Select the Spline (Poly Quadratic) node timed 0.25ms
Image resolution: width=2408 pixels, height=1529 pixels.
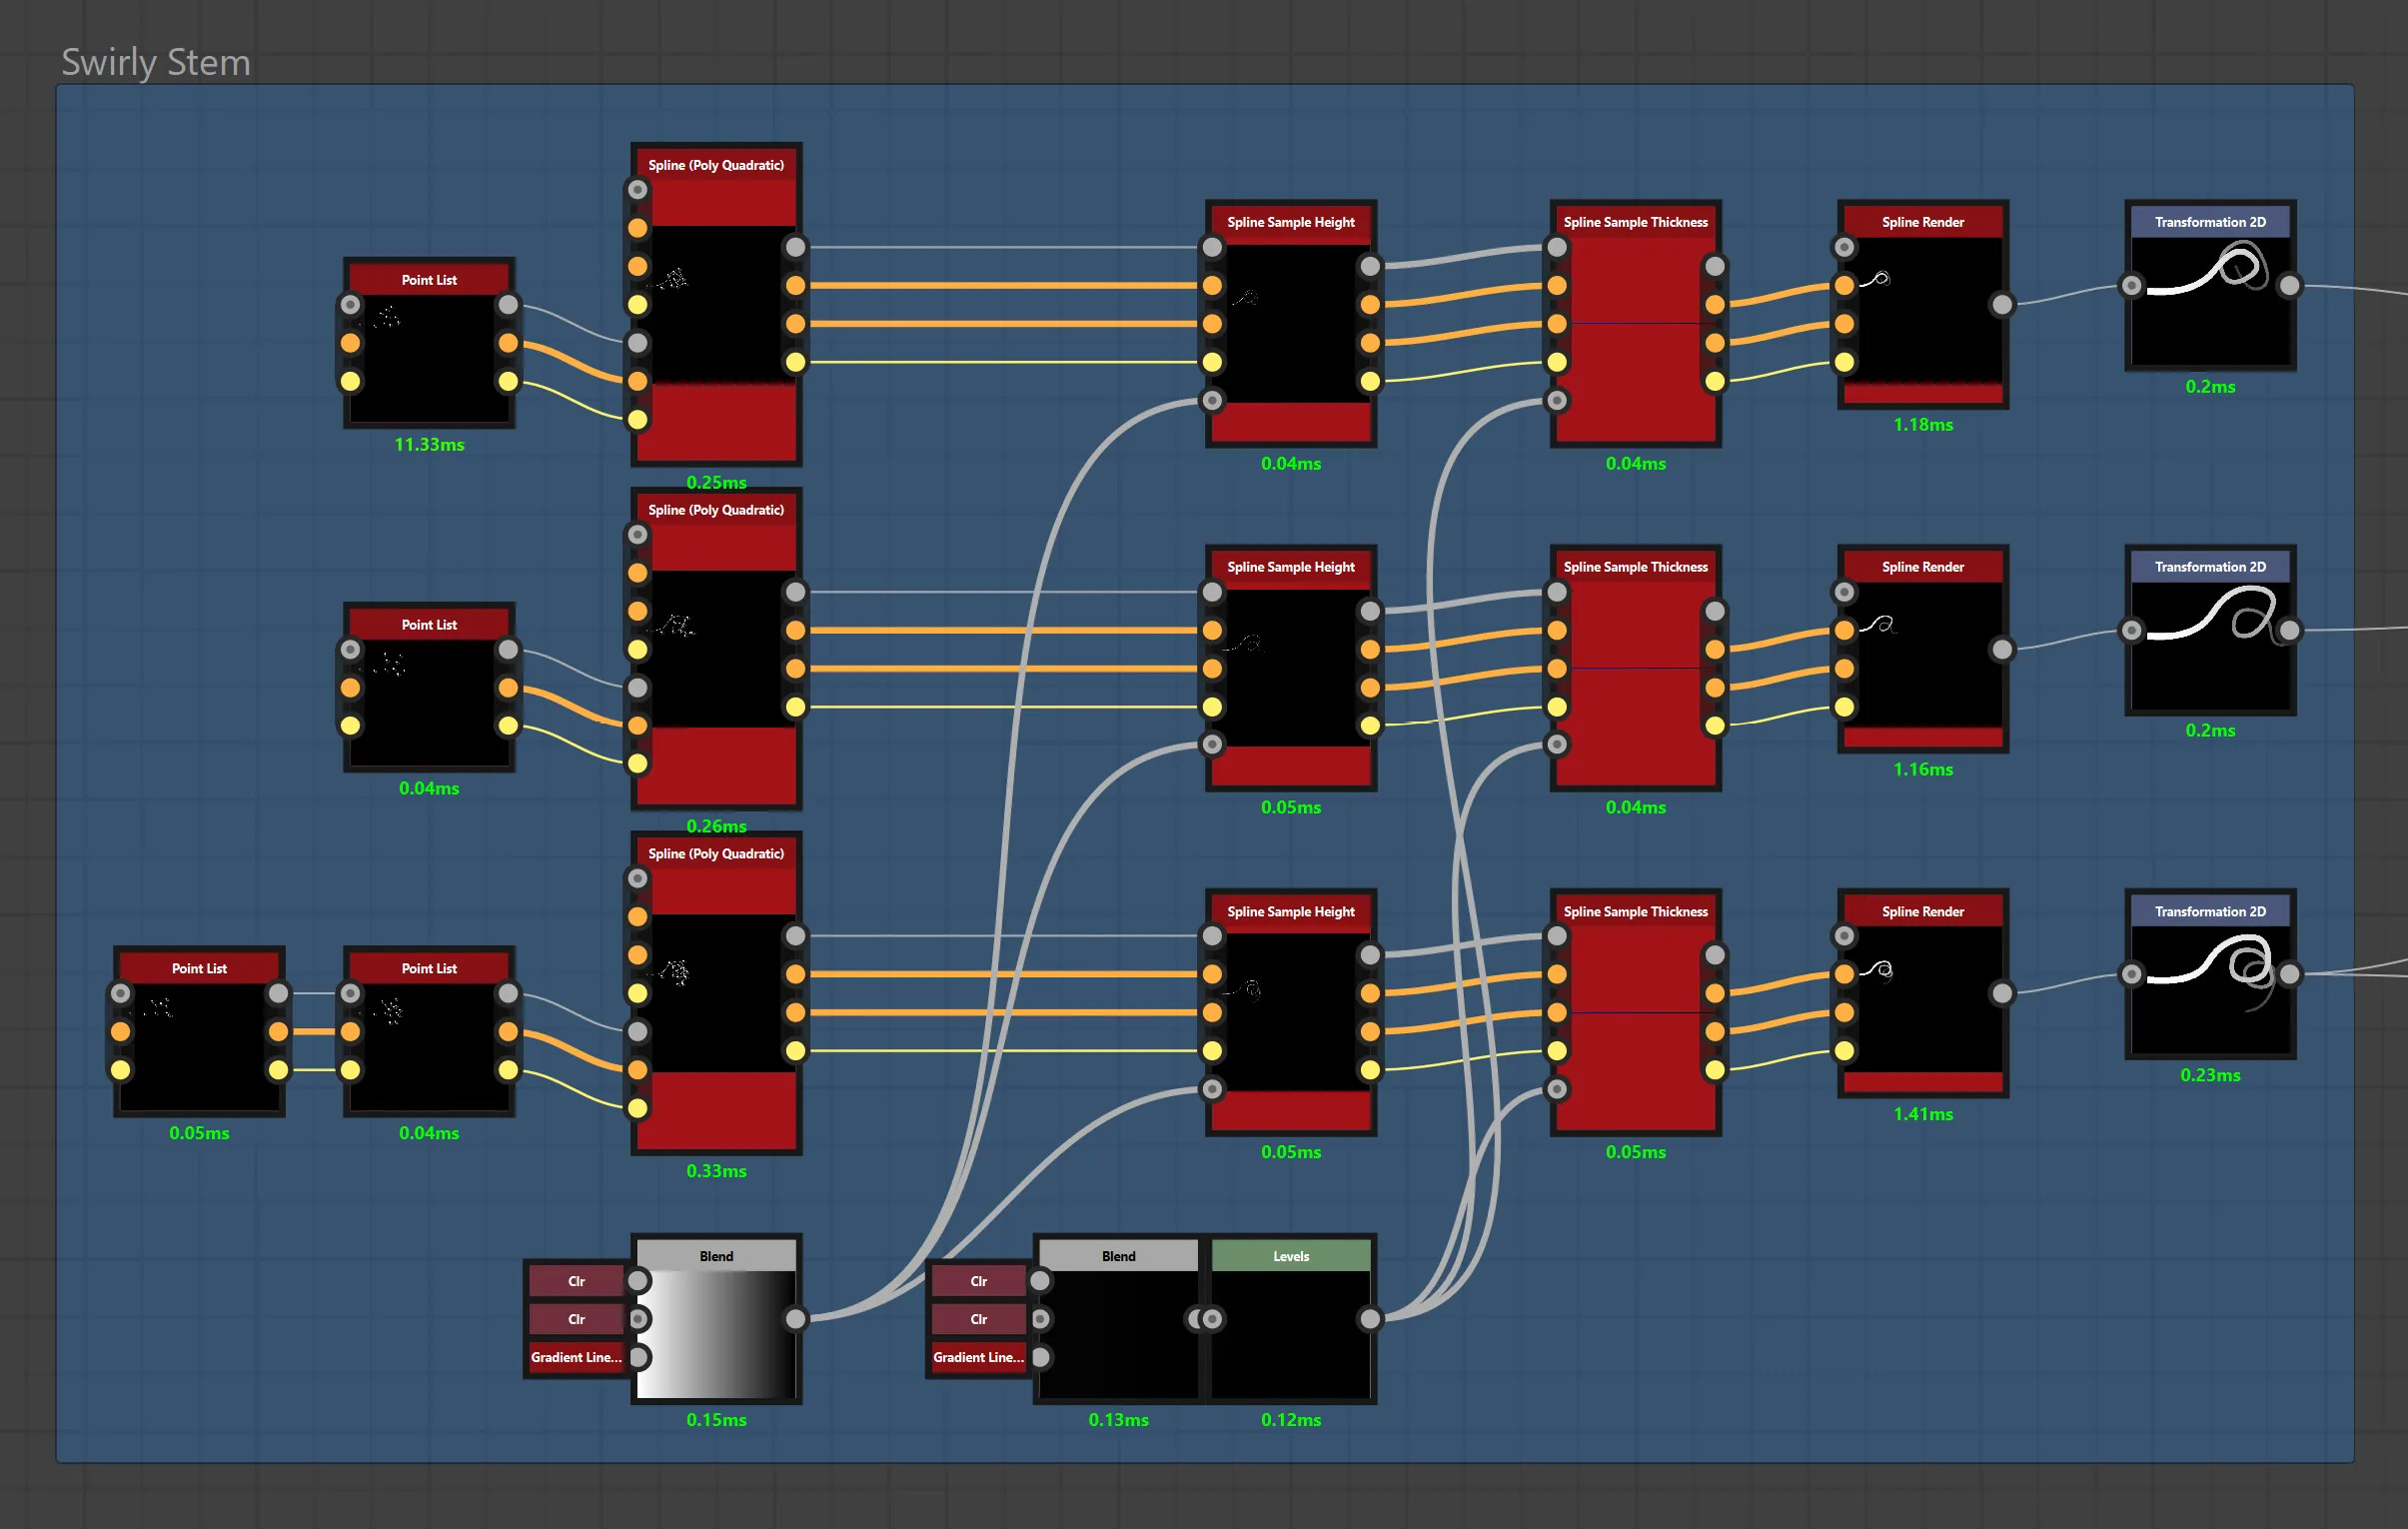point(716,304)
